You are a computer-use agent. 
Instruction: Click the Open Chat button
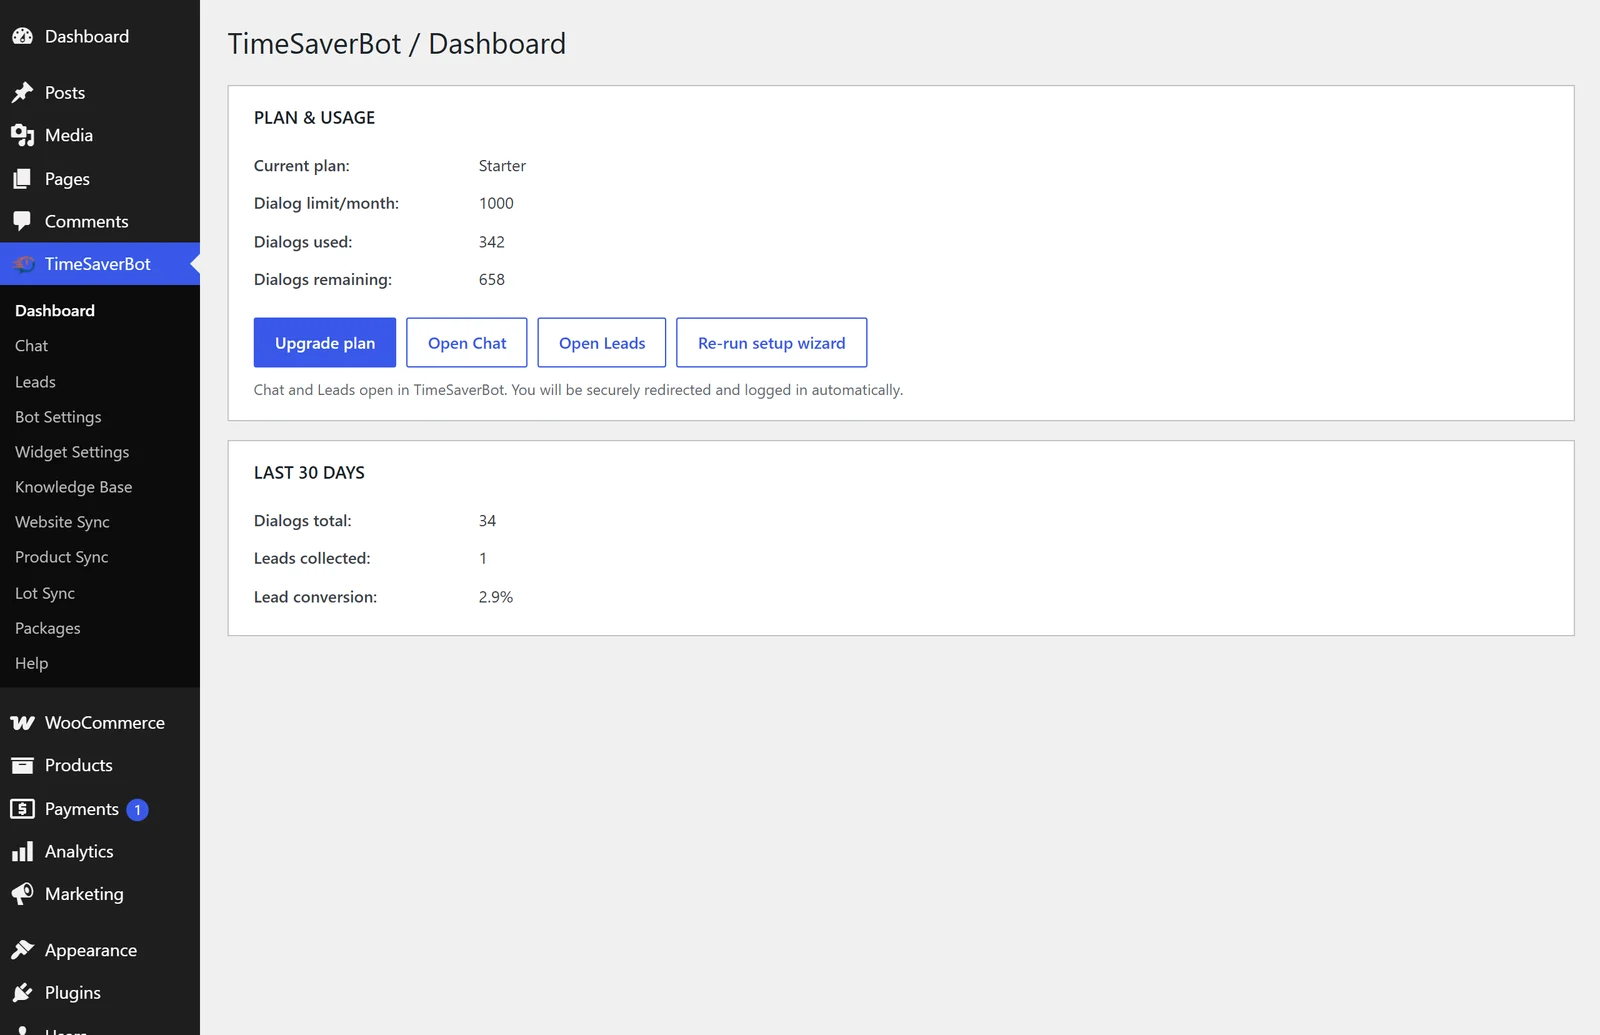click(467, 343)
